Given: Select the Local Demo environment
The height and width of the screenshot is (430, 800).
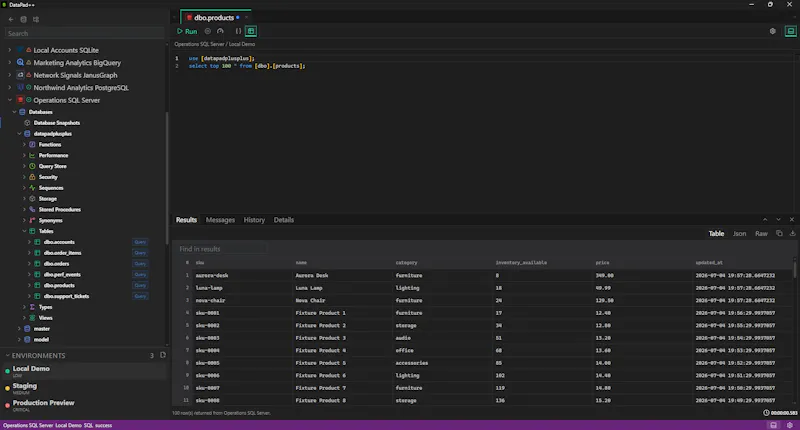Looking at the screenshot, I should tap(84, 371).
